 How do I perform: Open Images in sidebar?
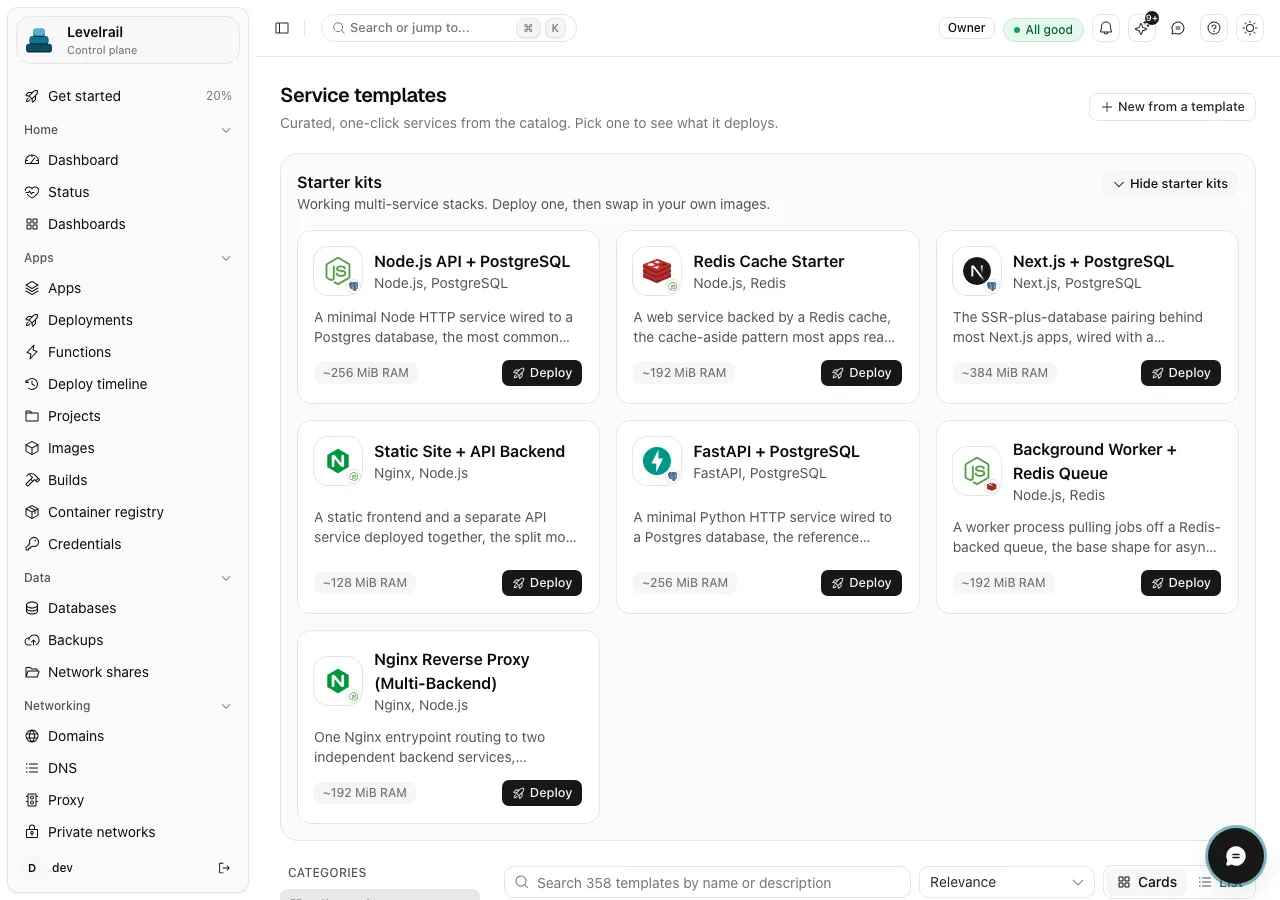point(128,448)
